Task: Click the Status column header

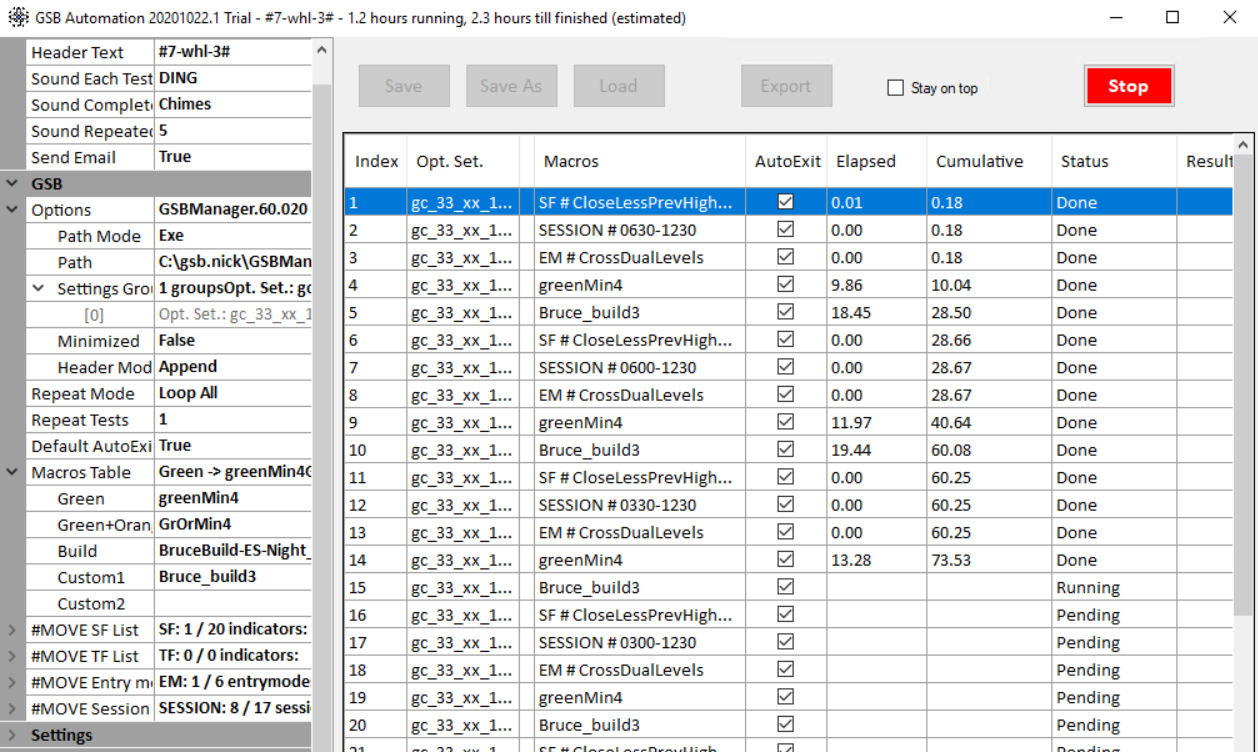Action: (1084, 161)
